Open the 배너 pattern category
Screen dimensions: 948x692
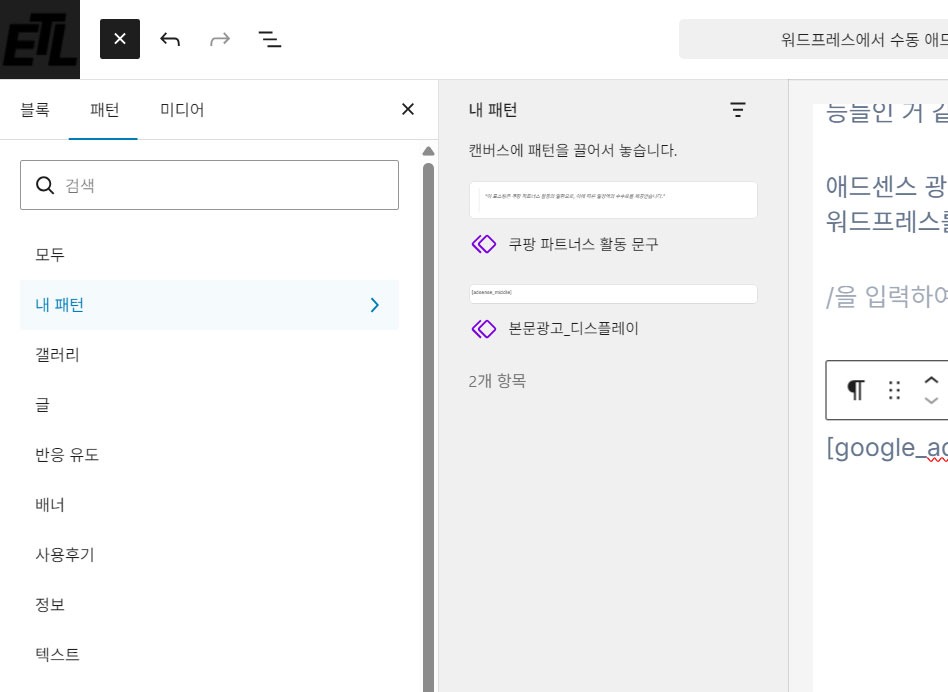(50, 505)
